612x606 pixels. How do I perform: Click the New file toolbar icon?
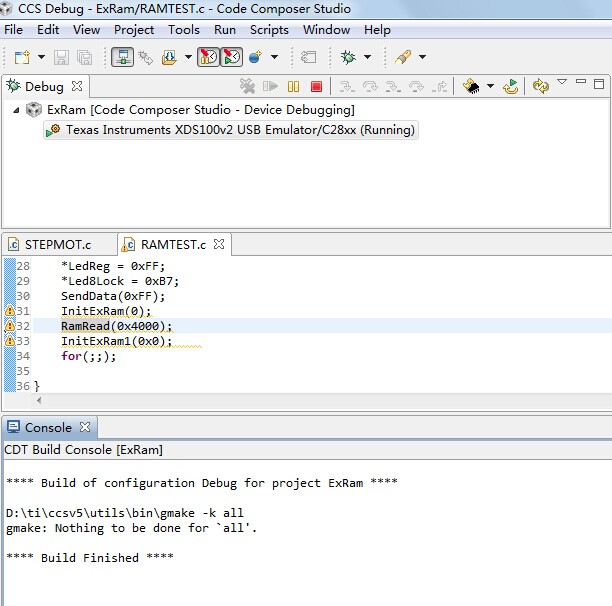[20, 57]
